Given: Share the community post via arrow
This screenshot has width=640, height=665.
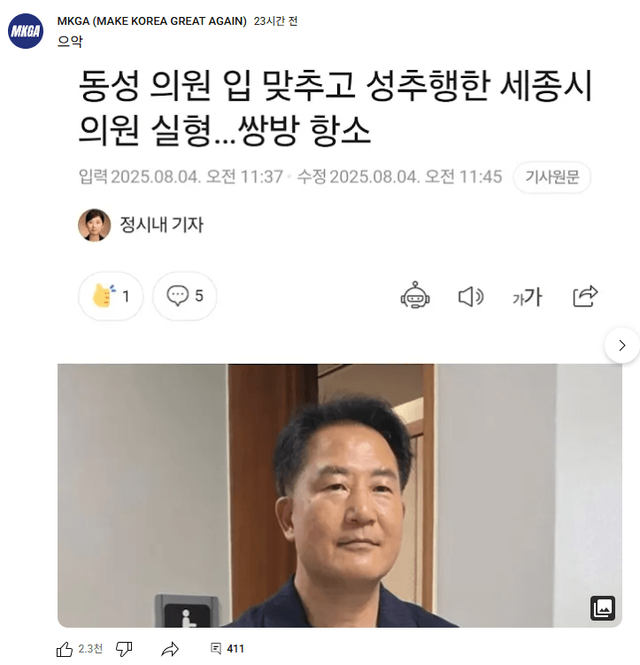Looking at the screenshot, I should point(170,649).
